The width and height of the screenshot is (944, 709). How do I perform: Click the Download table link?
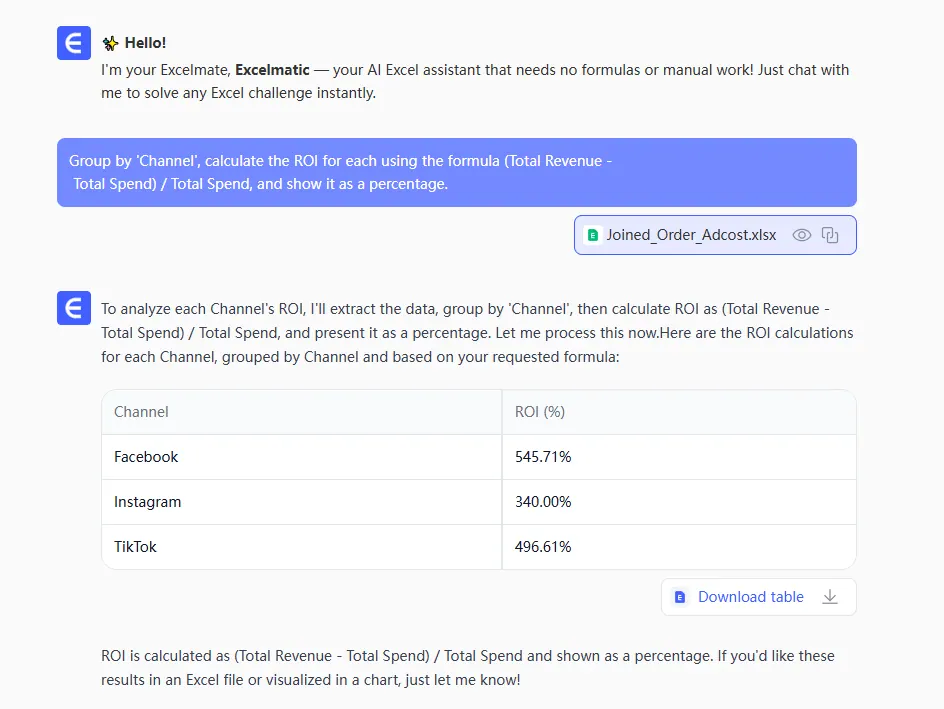pyautogui.click(x=750, y=597)
